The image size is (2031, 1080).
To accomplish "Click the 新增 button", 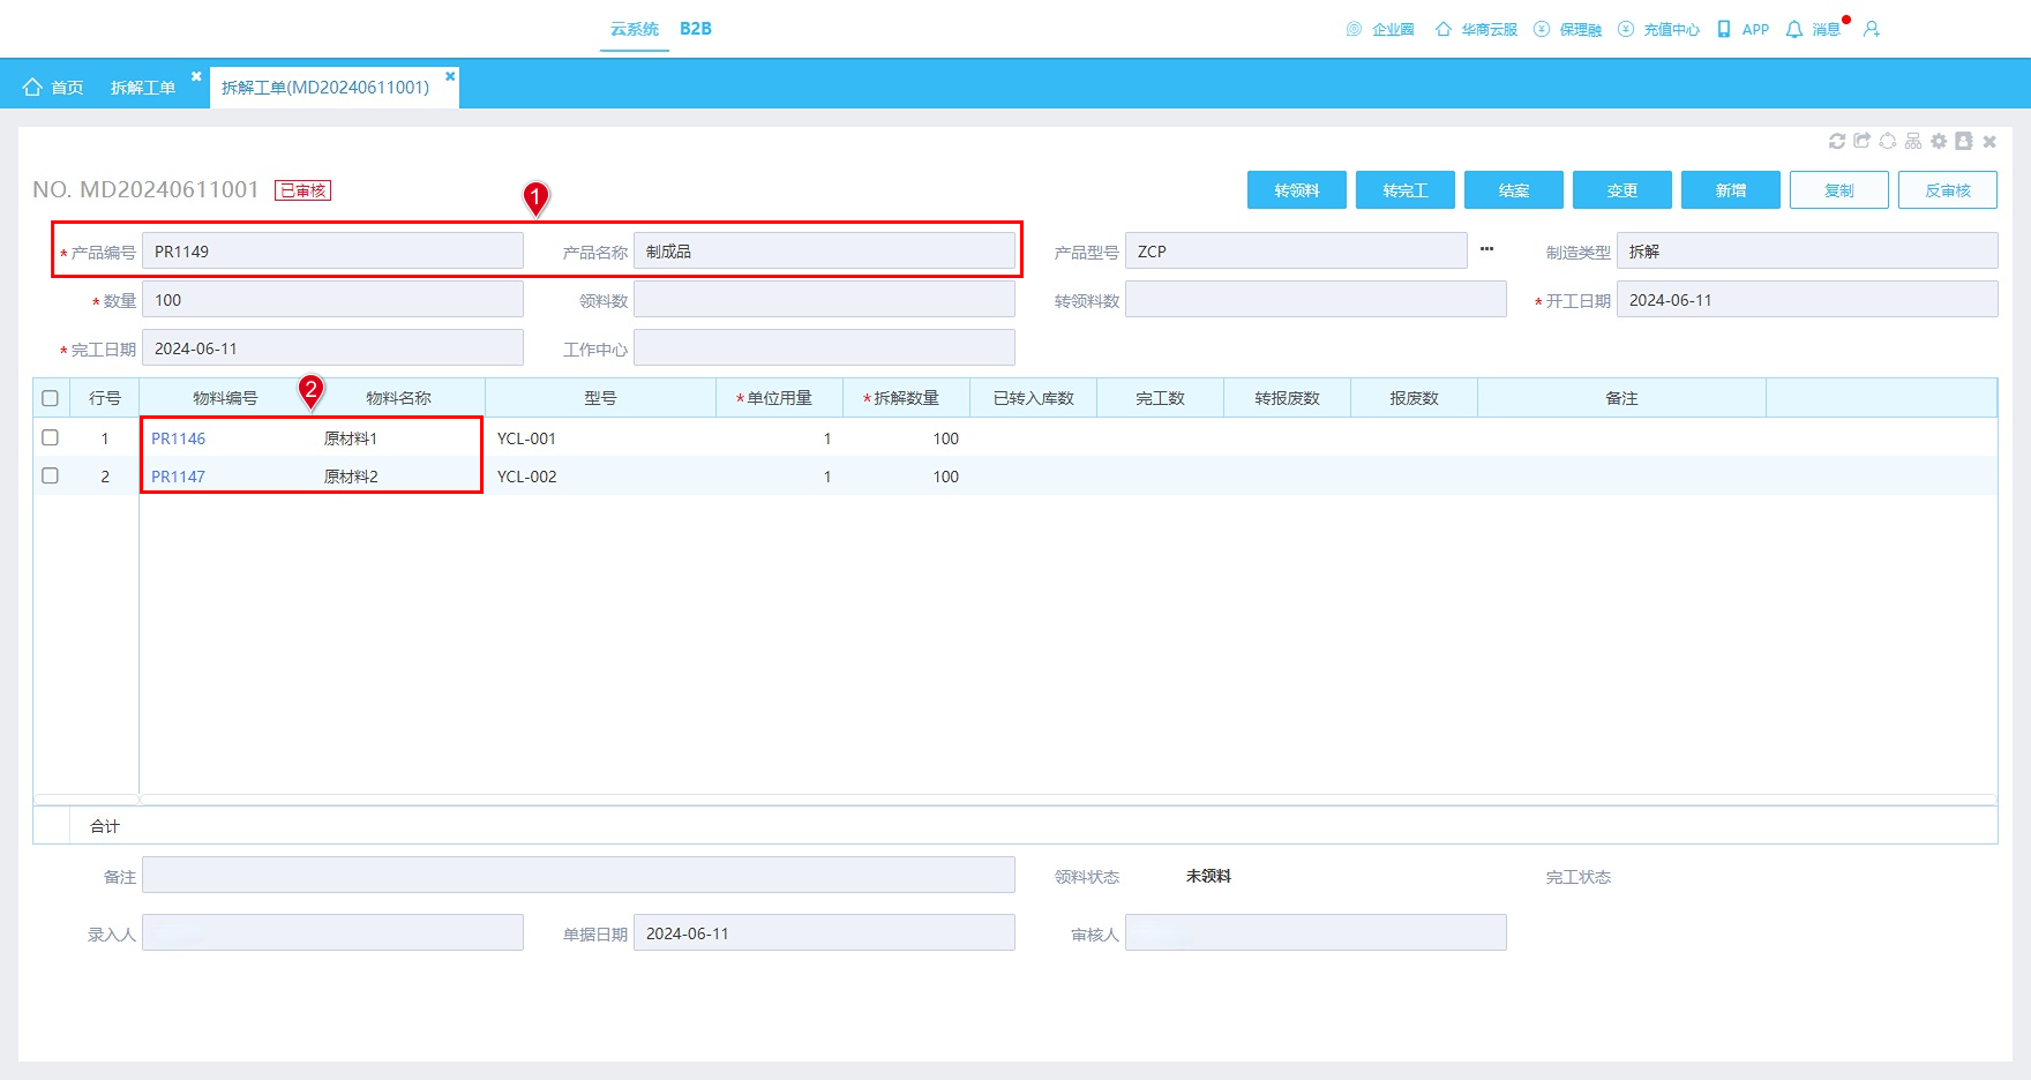I will click(x=1730, y=190).
